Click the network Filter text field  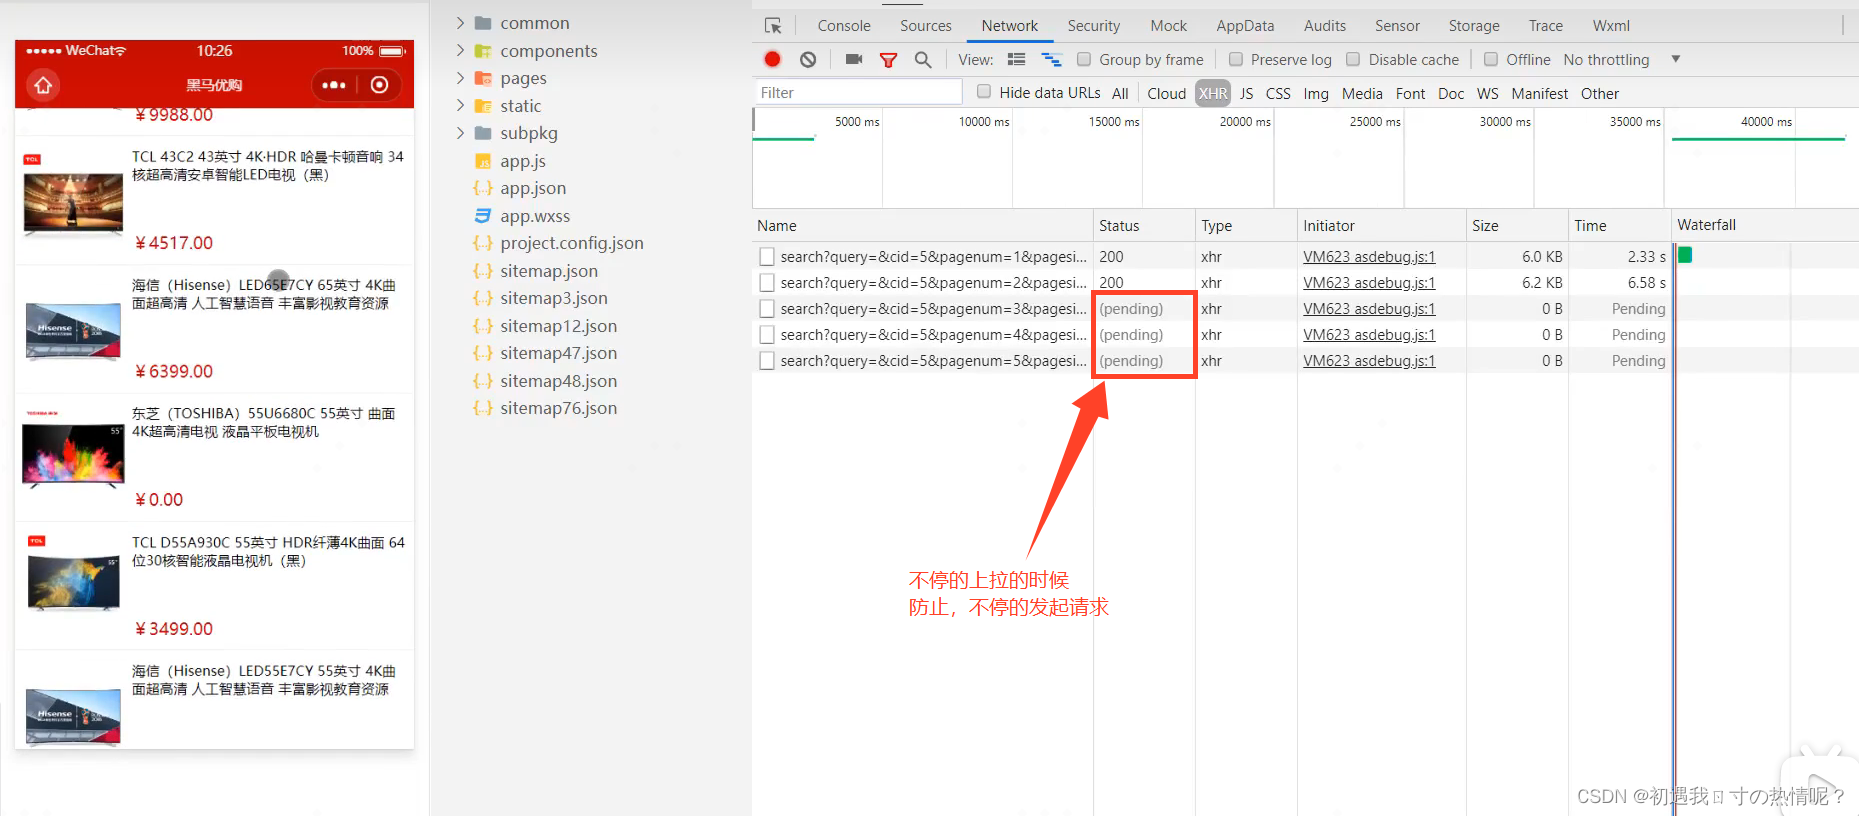coord(858,93)
